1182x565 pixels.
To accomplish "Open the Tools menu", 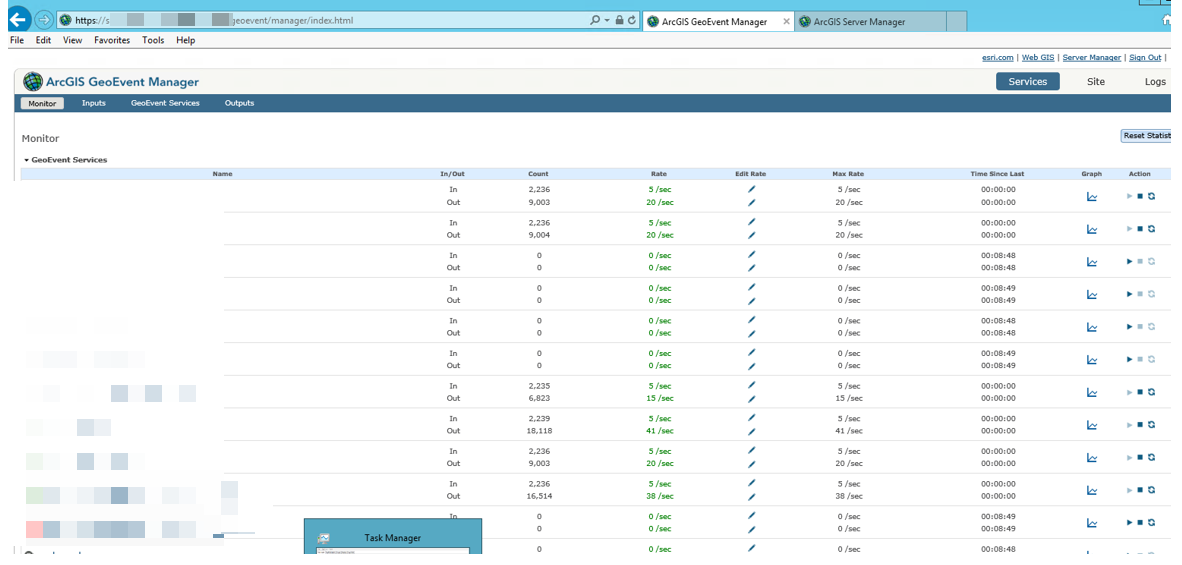I will pyautogui.click(x=153, y=41).
